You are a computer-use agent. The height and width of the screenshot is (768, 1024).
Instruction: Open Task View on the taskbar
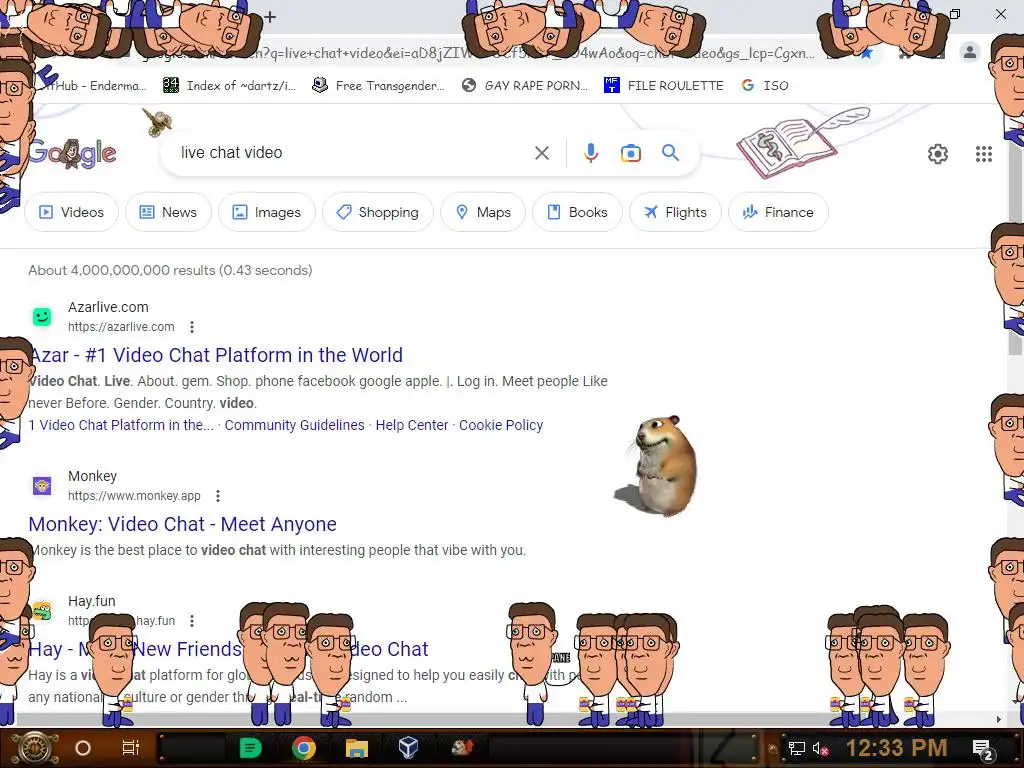click(131, 748)
